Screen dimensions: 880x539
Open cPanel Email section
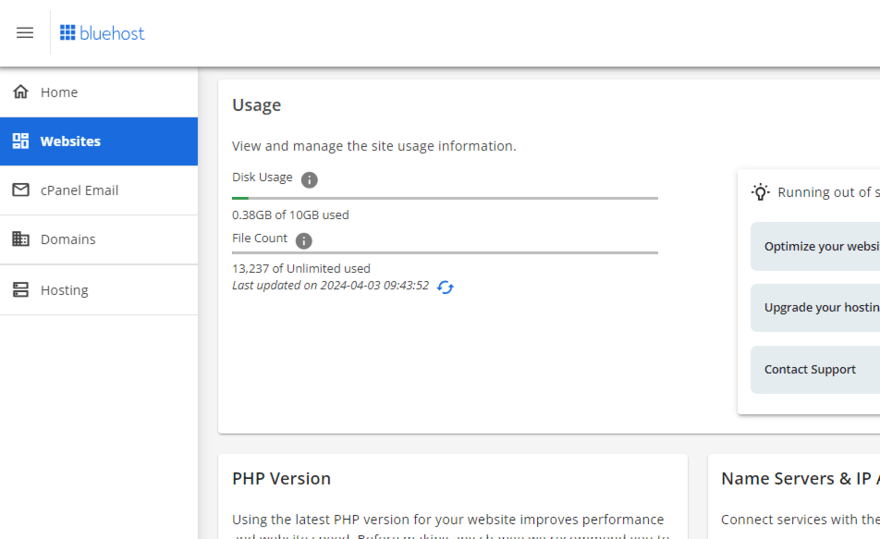point(99,190)
